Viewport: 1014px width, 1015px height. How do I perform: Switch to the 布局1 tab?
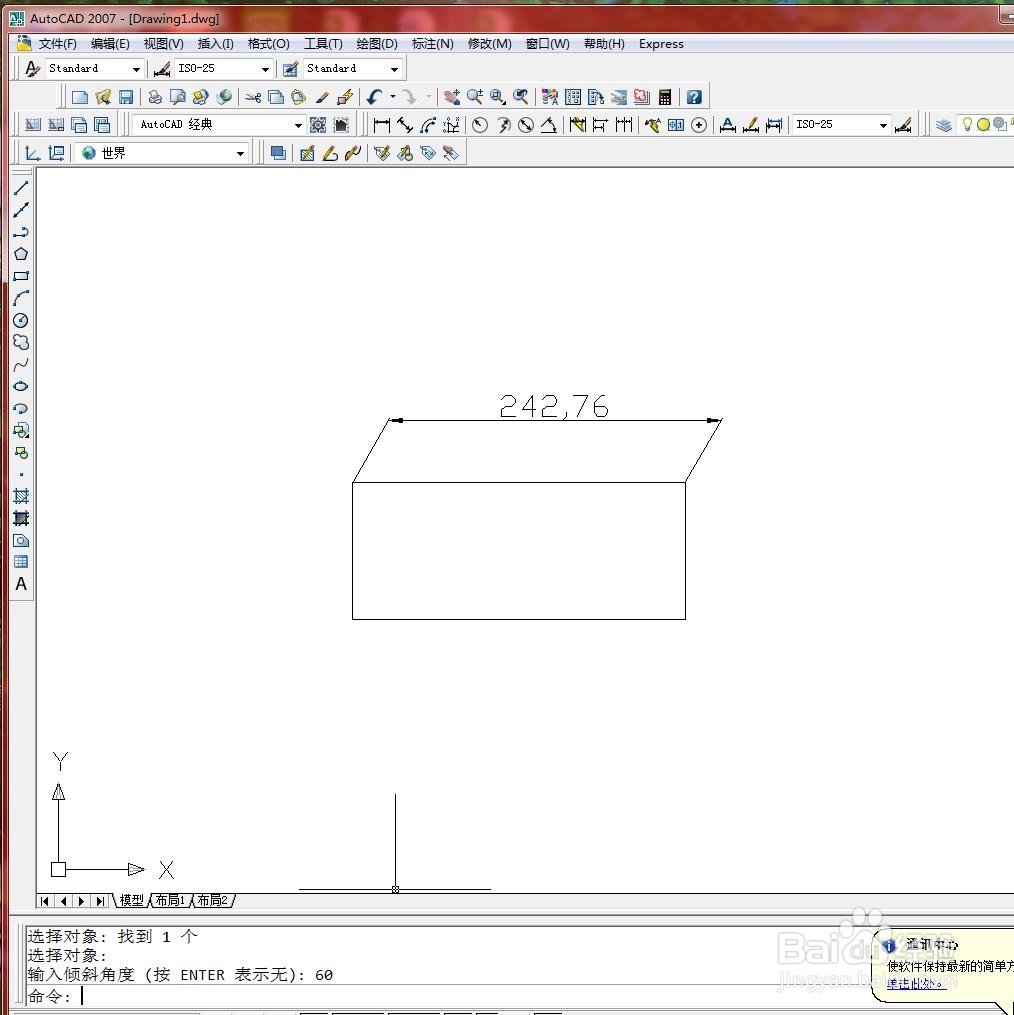coord(170,900)
